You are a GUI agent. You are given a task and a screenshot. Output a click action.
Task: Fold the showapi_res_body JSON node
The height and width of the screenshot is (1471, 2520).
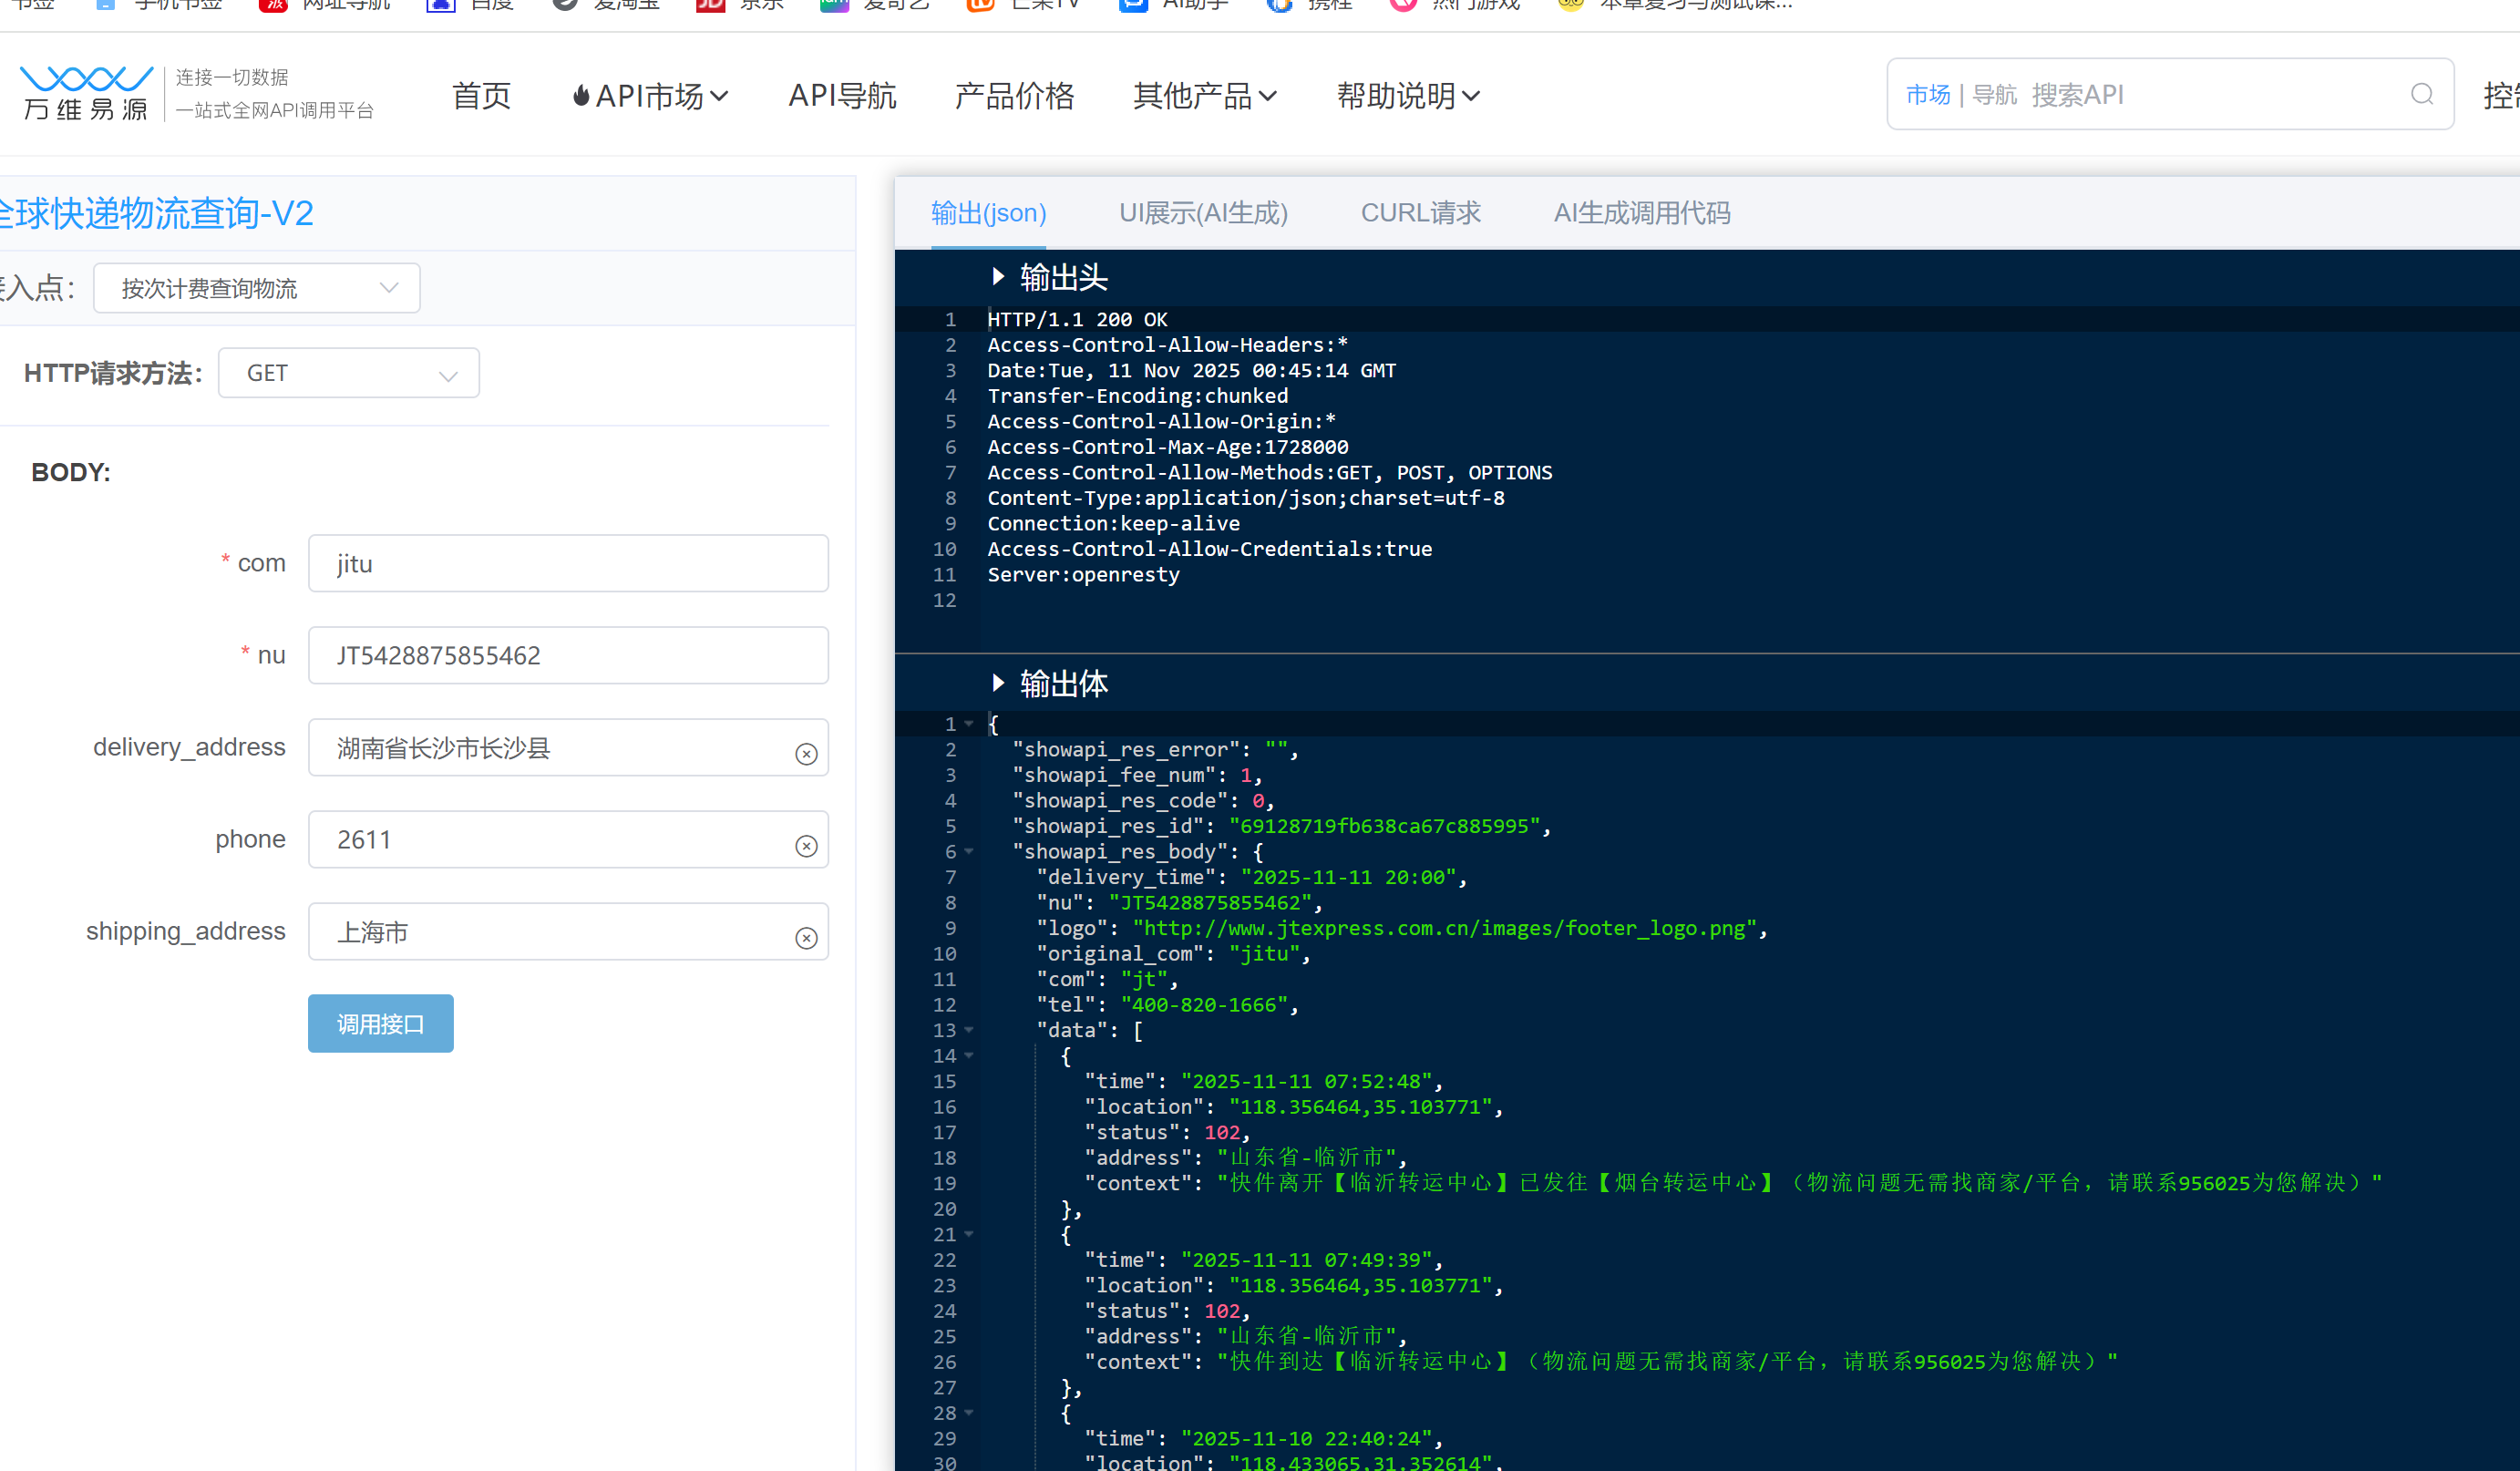click(967, 851)
